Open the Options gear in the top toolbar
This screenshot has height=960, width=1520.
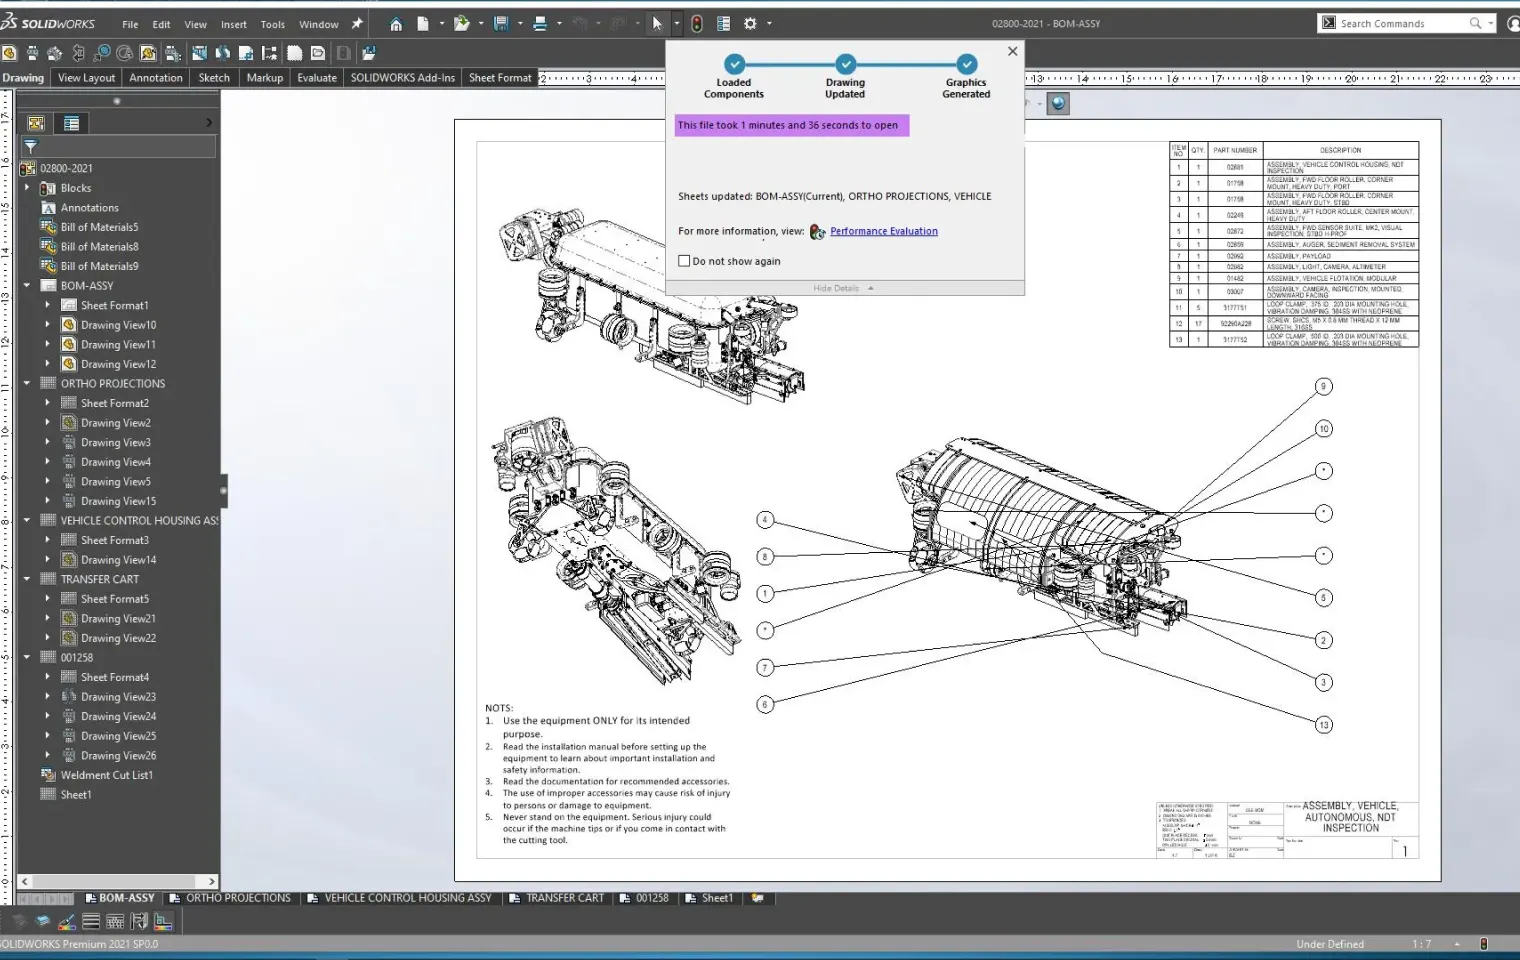pos(750,24)
